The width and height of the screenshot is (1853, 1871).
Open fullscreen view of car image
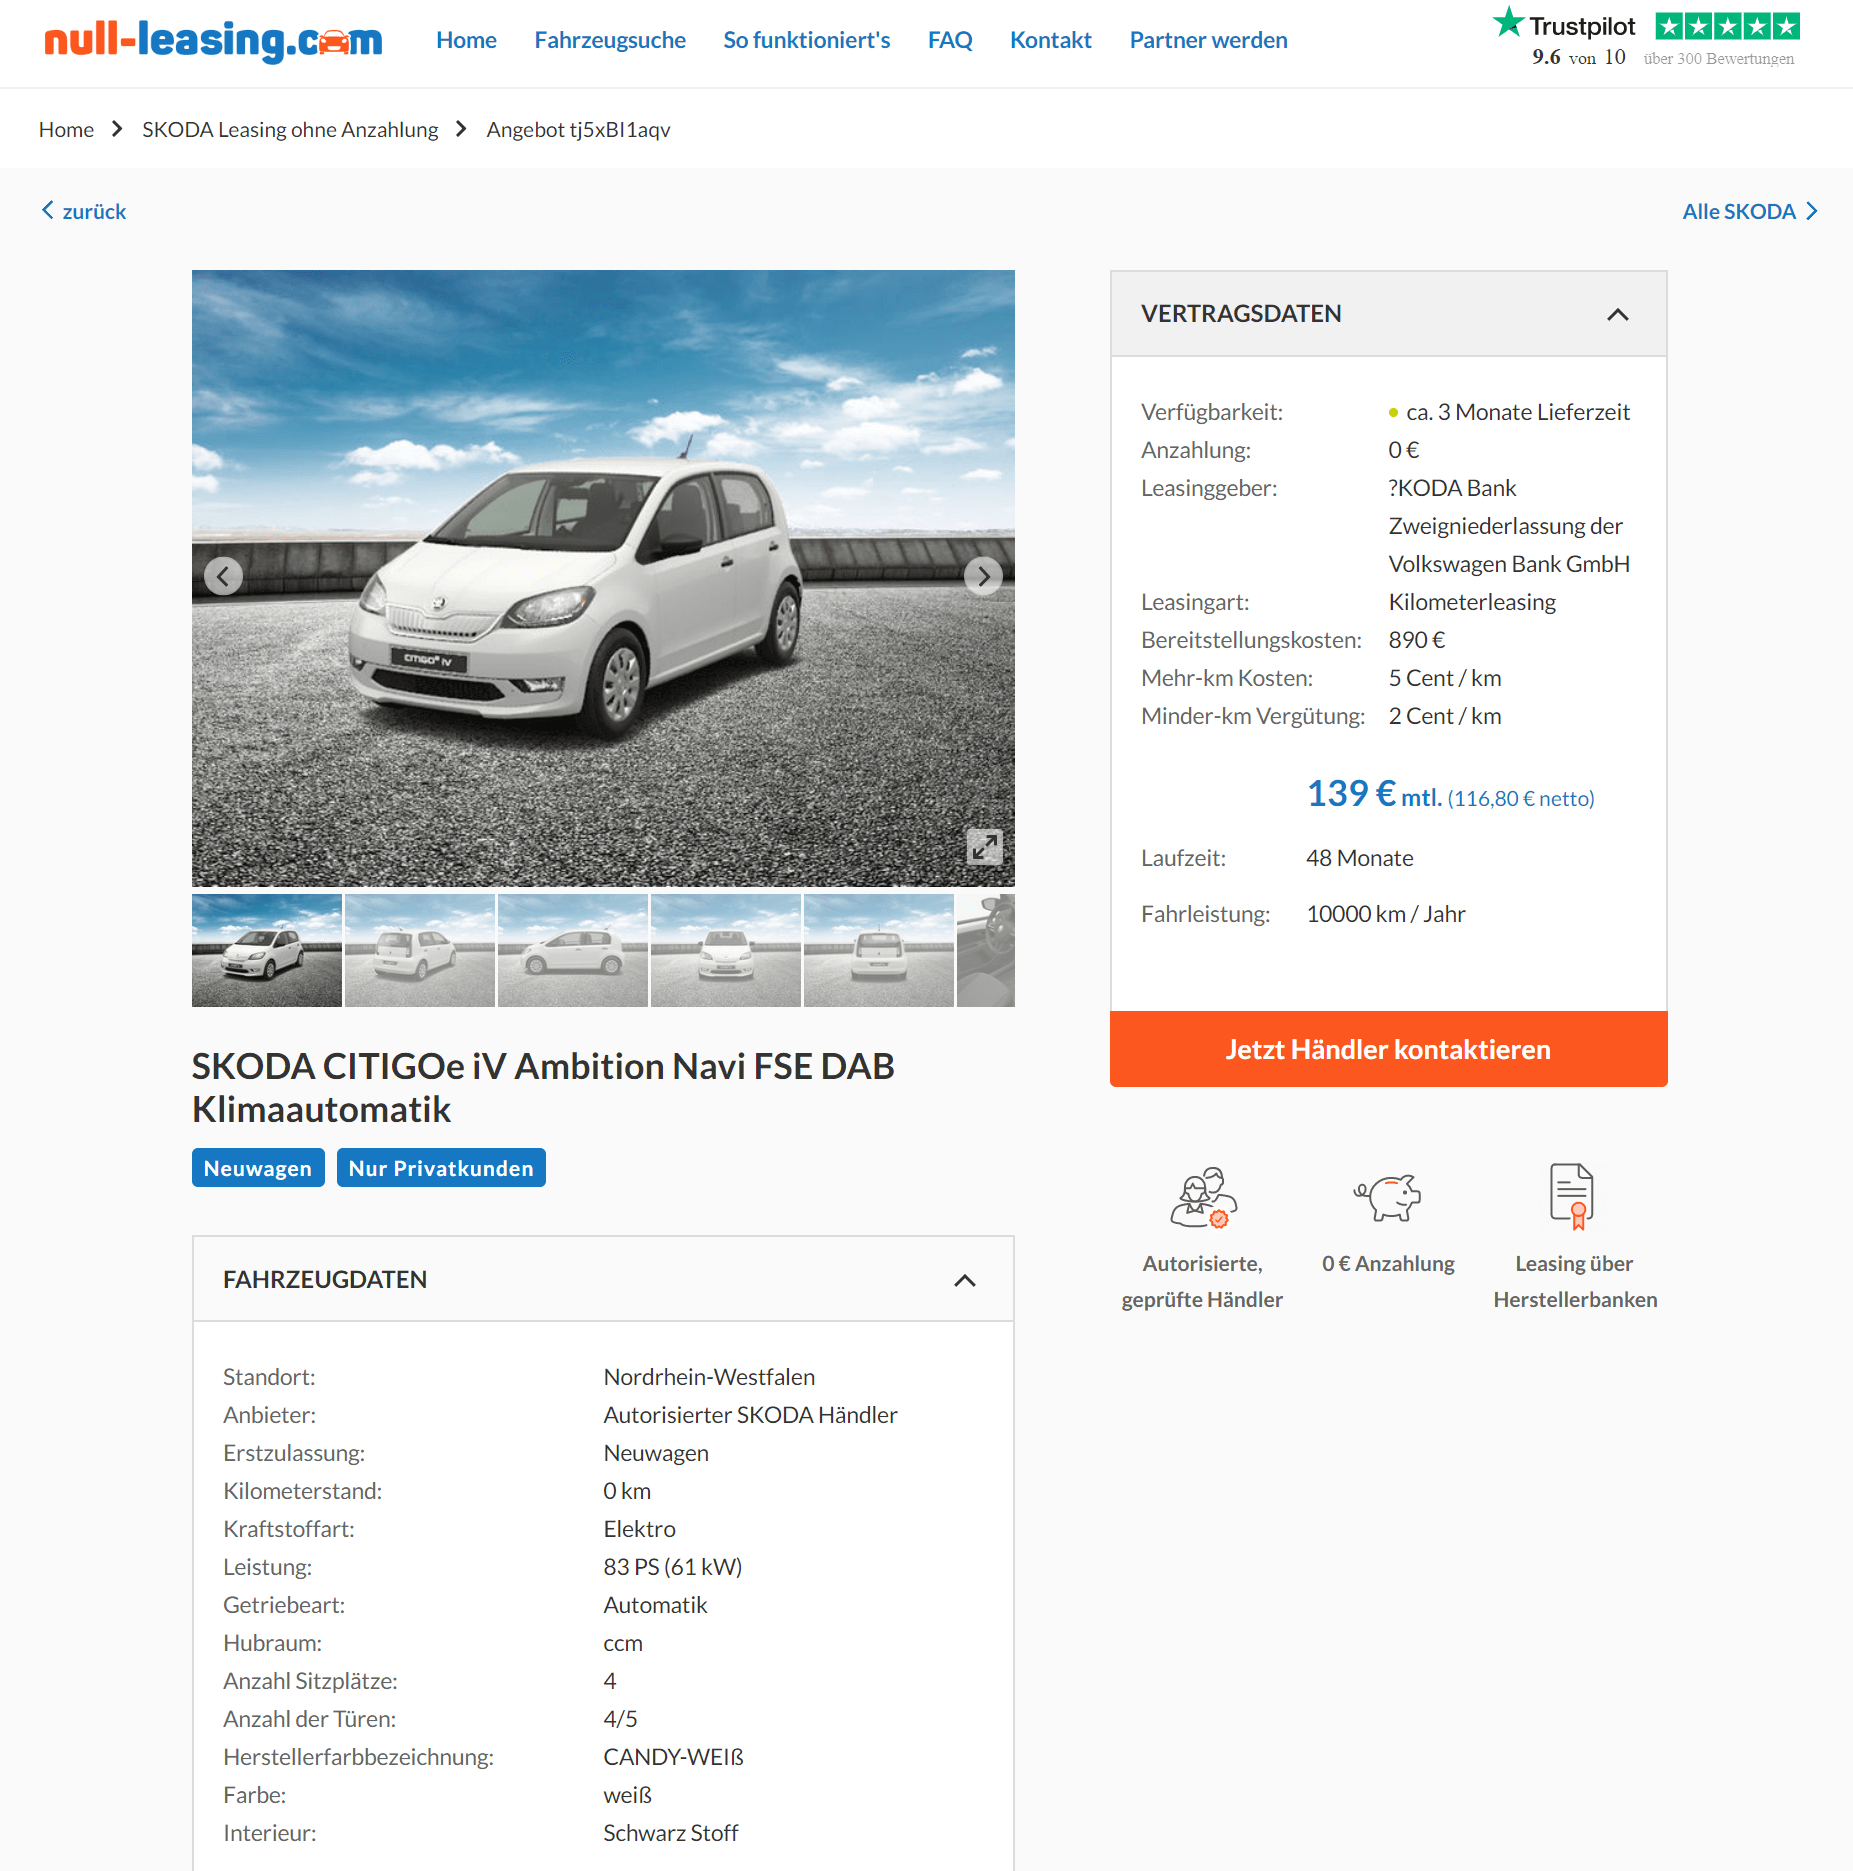(984, 846)
